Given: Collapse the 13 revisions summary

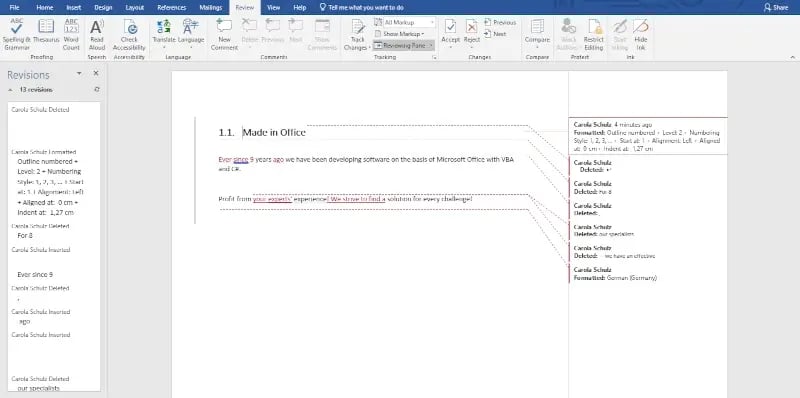Looking at the screenshot, I should [11, 89].
